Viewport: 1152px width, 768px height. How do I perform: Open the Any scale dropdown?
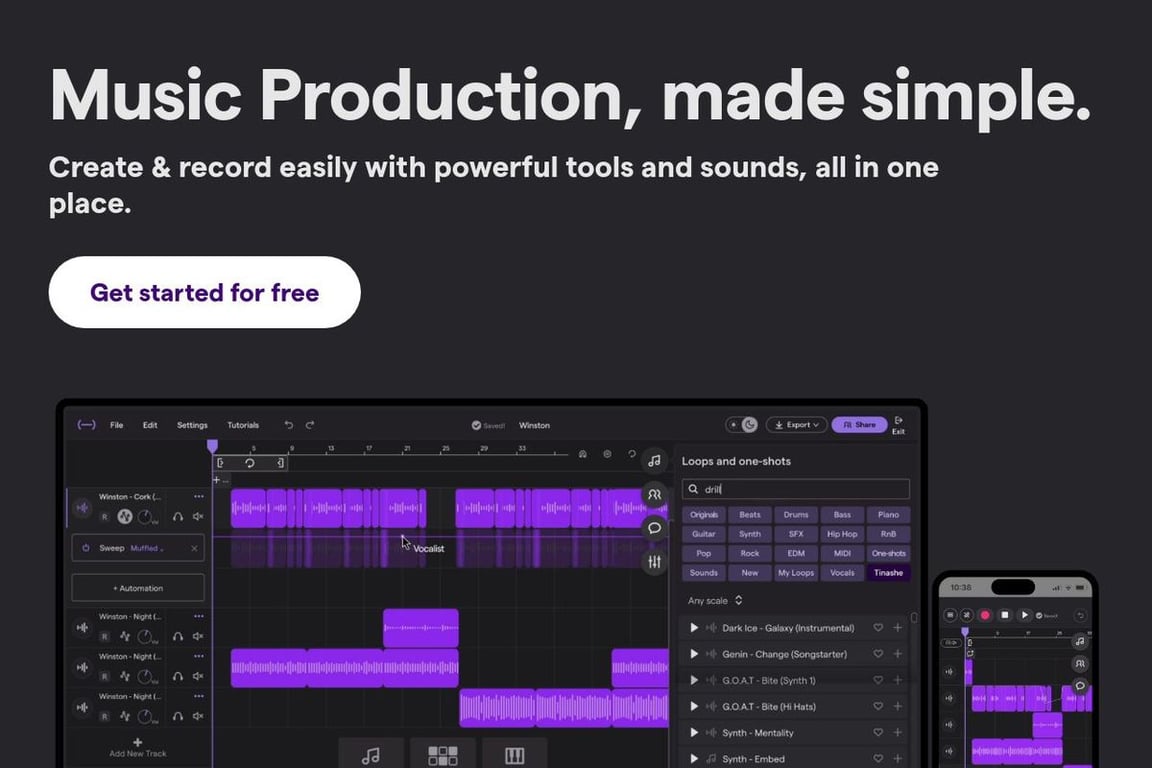coord(715,601)
